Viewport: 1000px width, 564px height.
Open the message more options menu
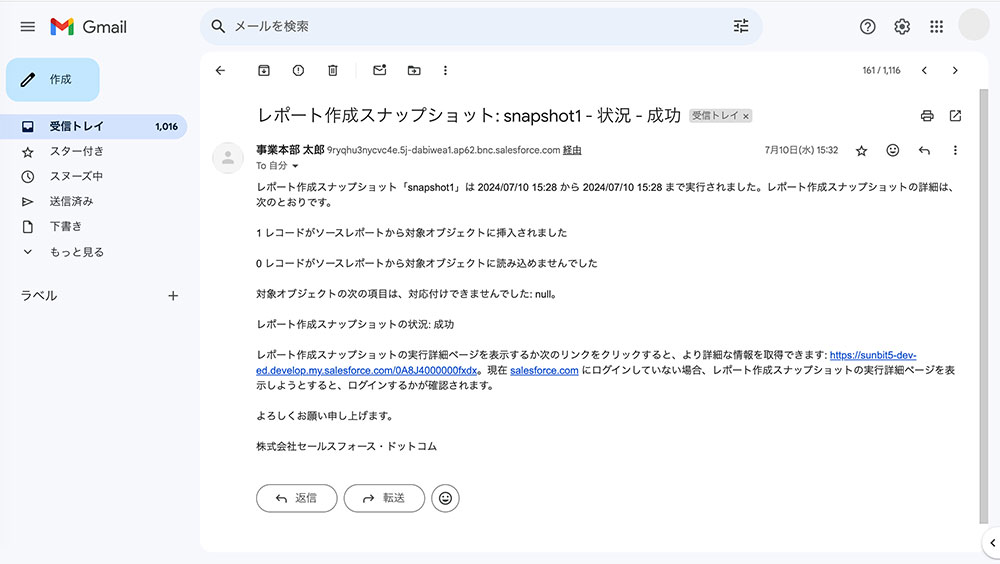(955, 151)
